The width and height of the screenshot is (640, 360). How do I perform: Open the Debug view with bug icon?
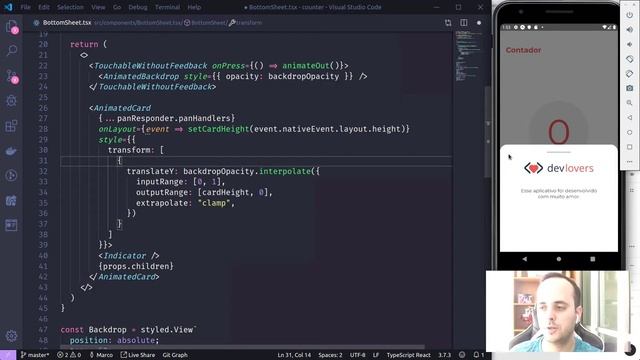coord(11,101)
